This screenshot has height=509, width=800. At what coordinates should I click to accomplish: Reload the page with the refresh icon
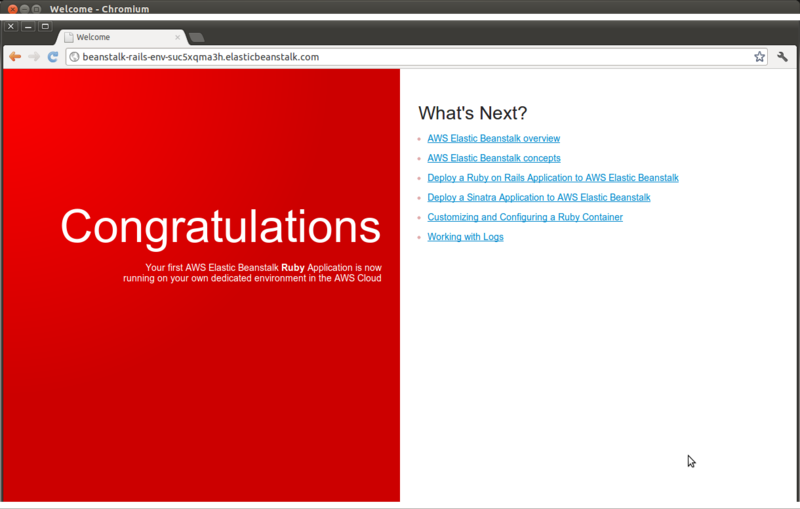(53, 57)
